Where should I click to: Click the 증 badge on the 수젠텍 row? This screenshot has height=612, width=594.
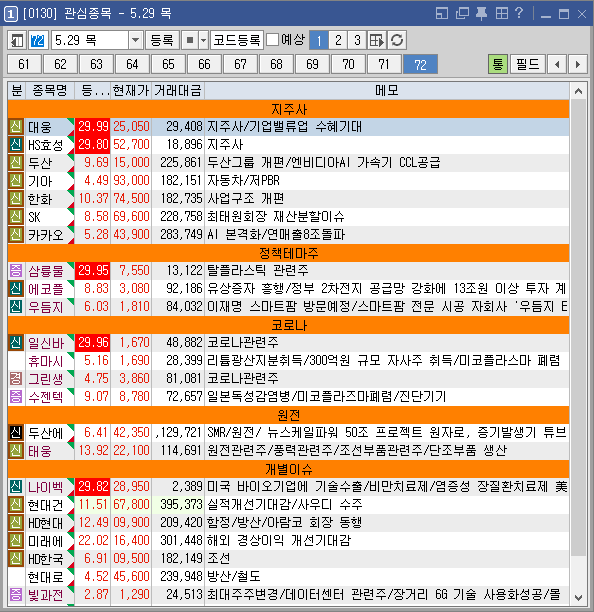[16, 397]
